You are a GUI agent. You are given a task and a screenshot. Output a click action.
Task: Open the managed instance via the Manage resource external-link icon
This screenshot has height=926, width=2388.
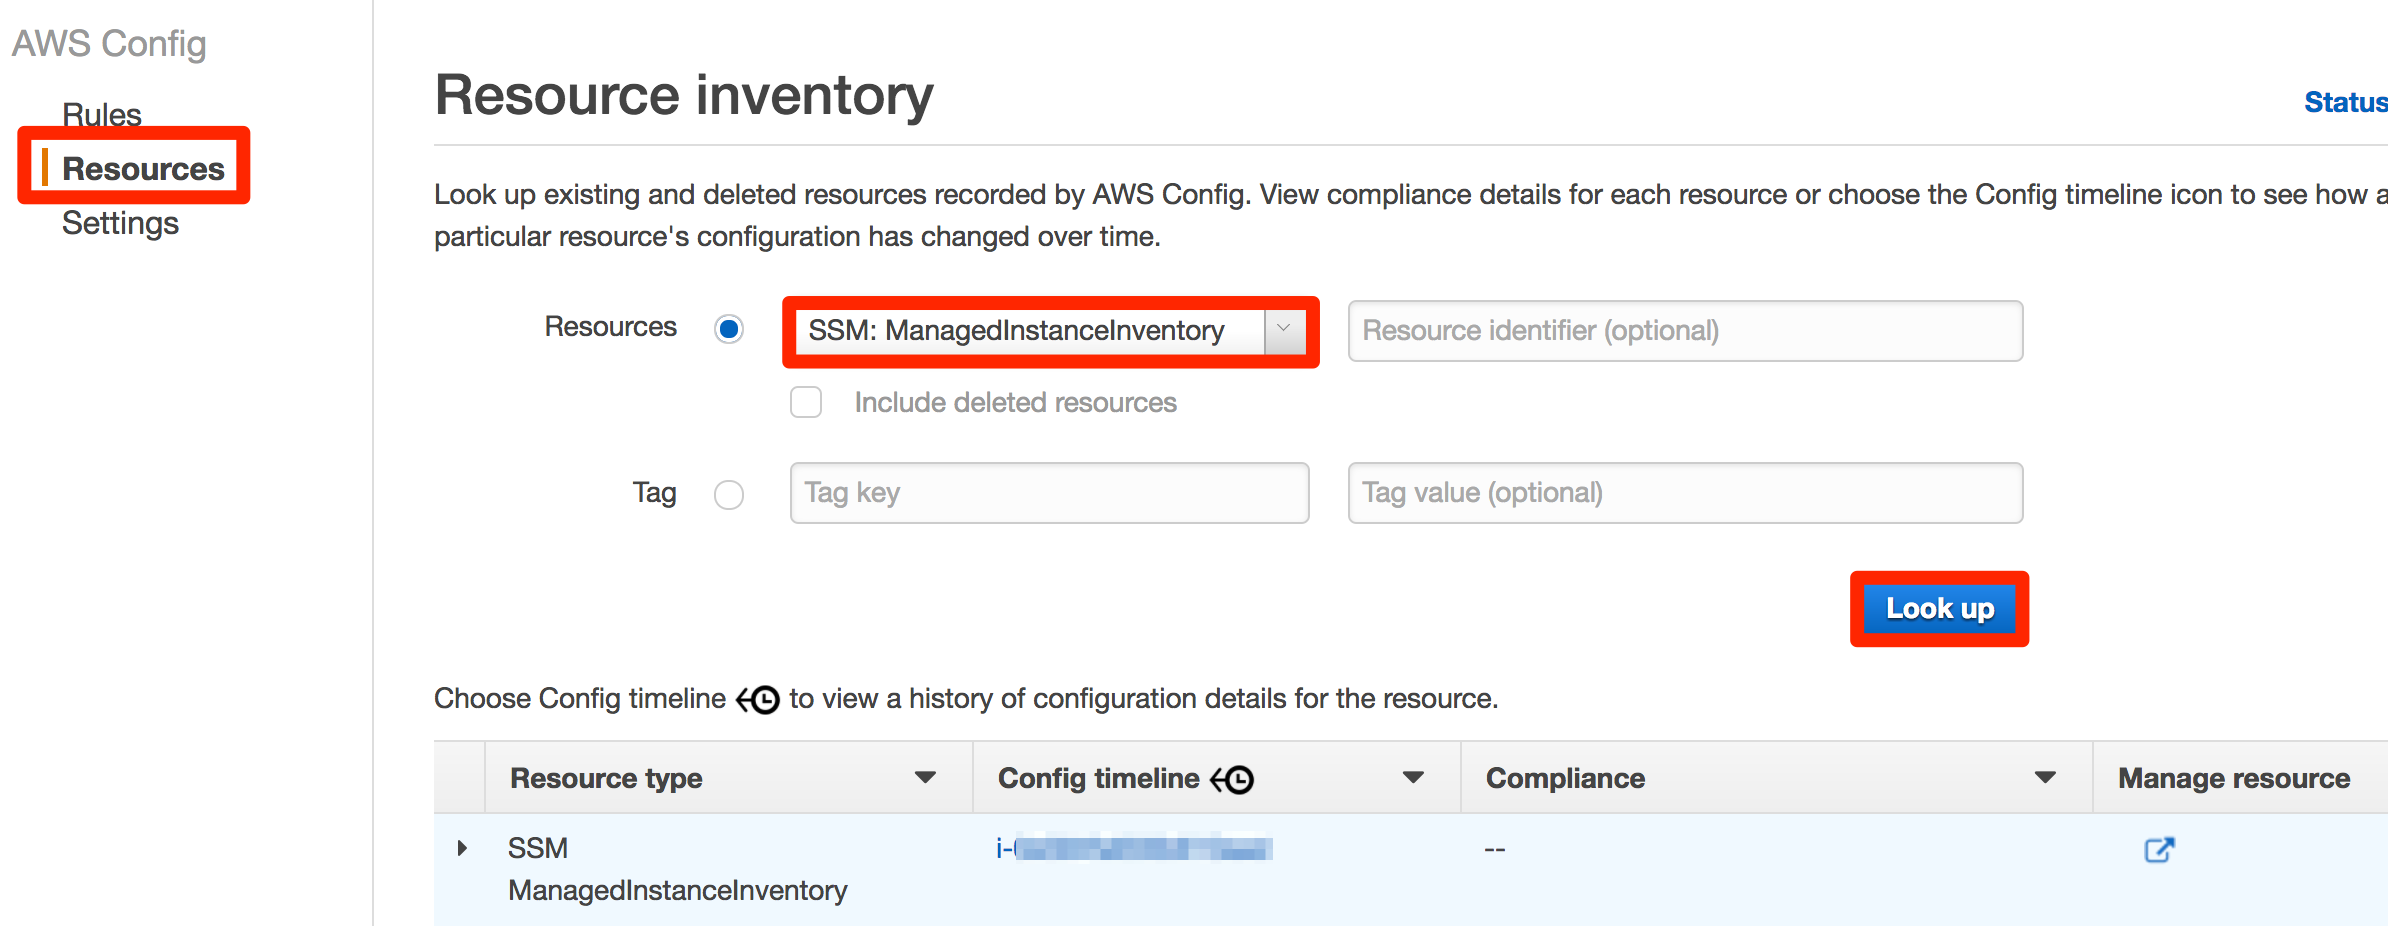(x=2159, y=849)
